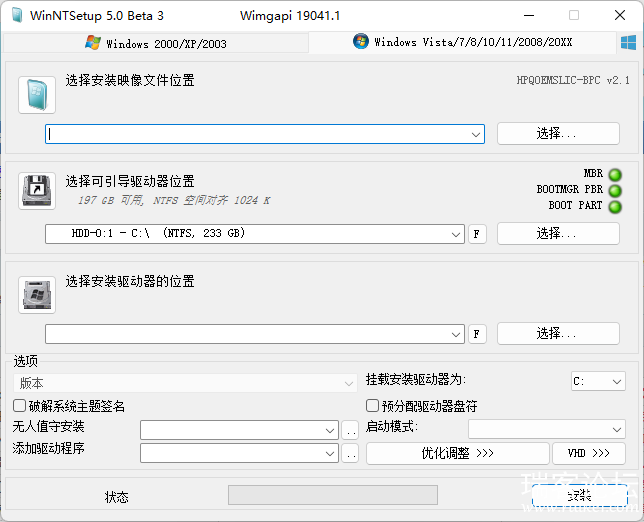The width and height of the screenshot is (644, 522).
Task: Click the 挂载安装驱动器为 label
Action: point(416,379)
